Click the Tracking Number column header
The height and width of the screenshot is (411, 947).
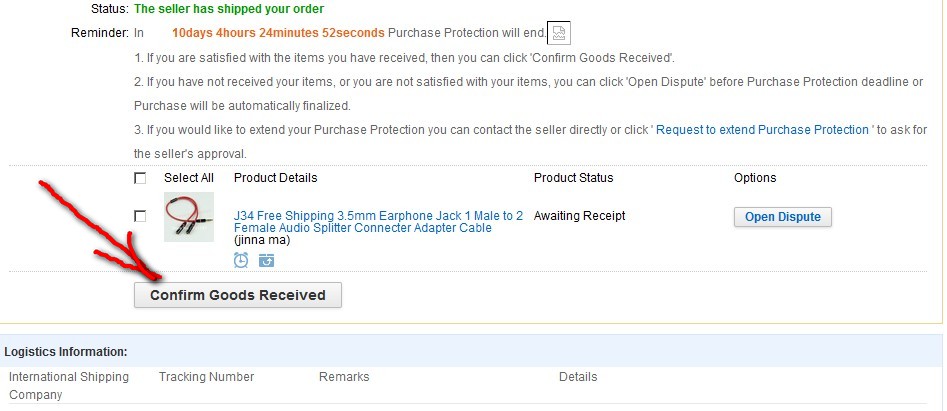click(206, 377)
